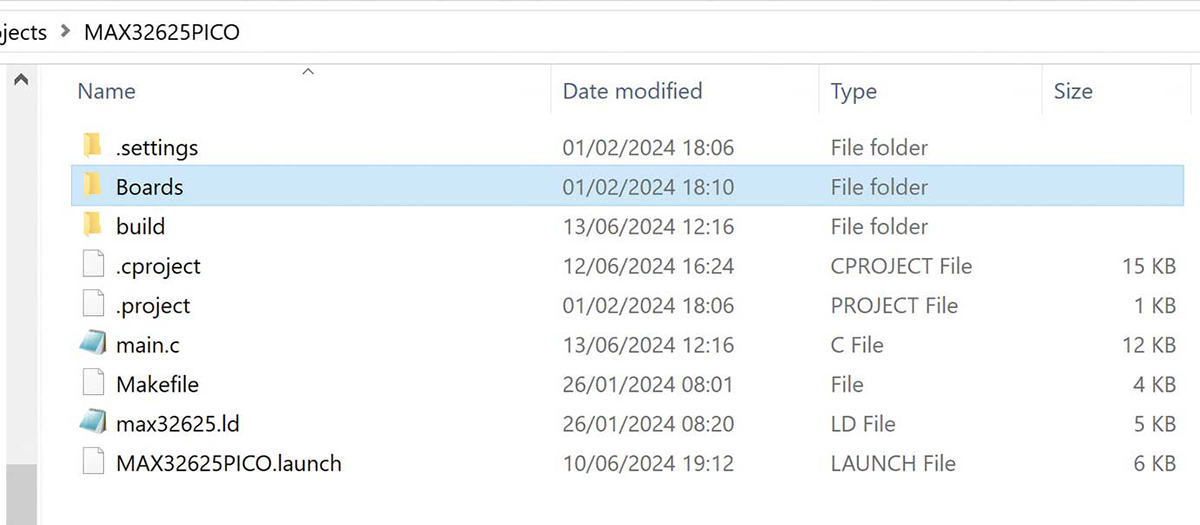Click the Makefile blank file icon

pyautogui.click(x=92, y=385)
